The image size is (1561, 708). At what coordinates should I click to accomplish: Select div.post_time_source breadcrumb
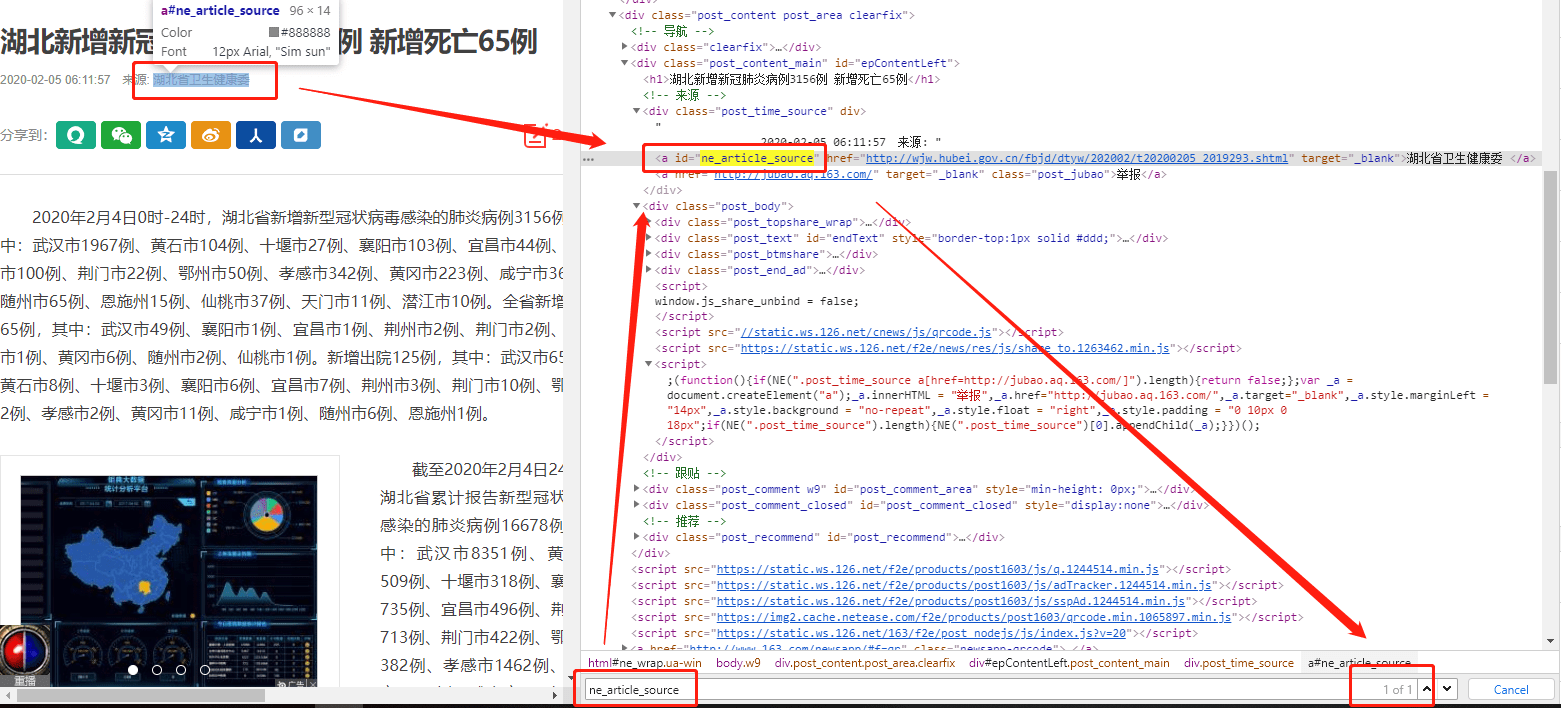(x=1239, y=663)
